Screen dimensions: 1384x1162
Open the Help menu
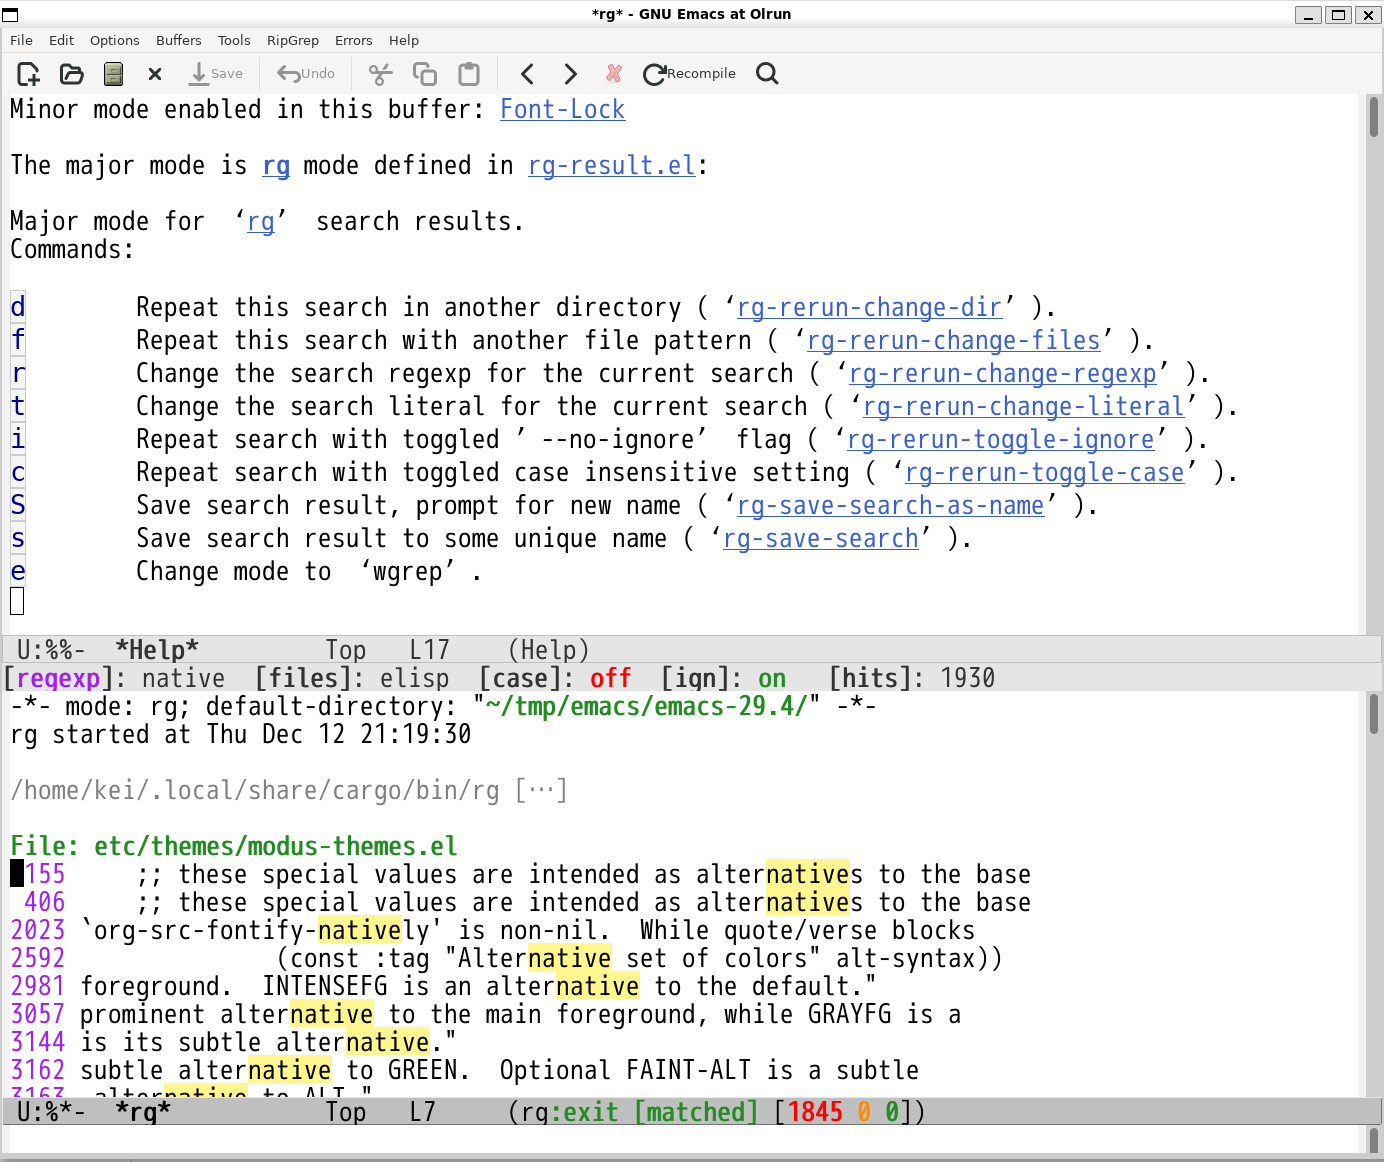pos(404,40)
